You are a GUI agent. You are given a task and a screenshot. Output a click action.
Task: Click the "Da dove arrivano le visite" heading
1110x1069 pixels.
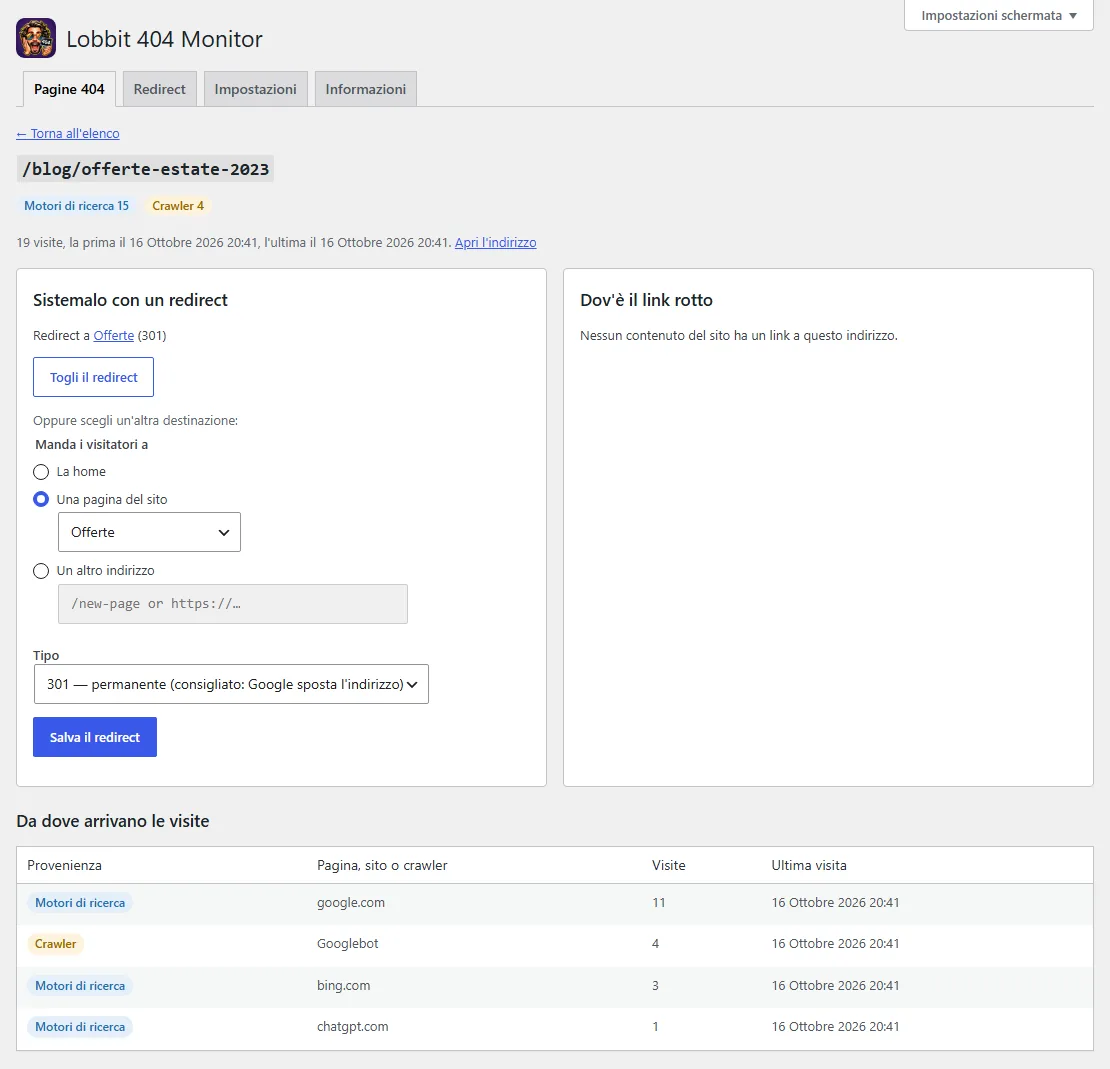(x=113, y=821)
